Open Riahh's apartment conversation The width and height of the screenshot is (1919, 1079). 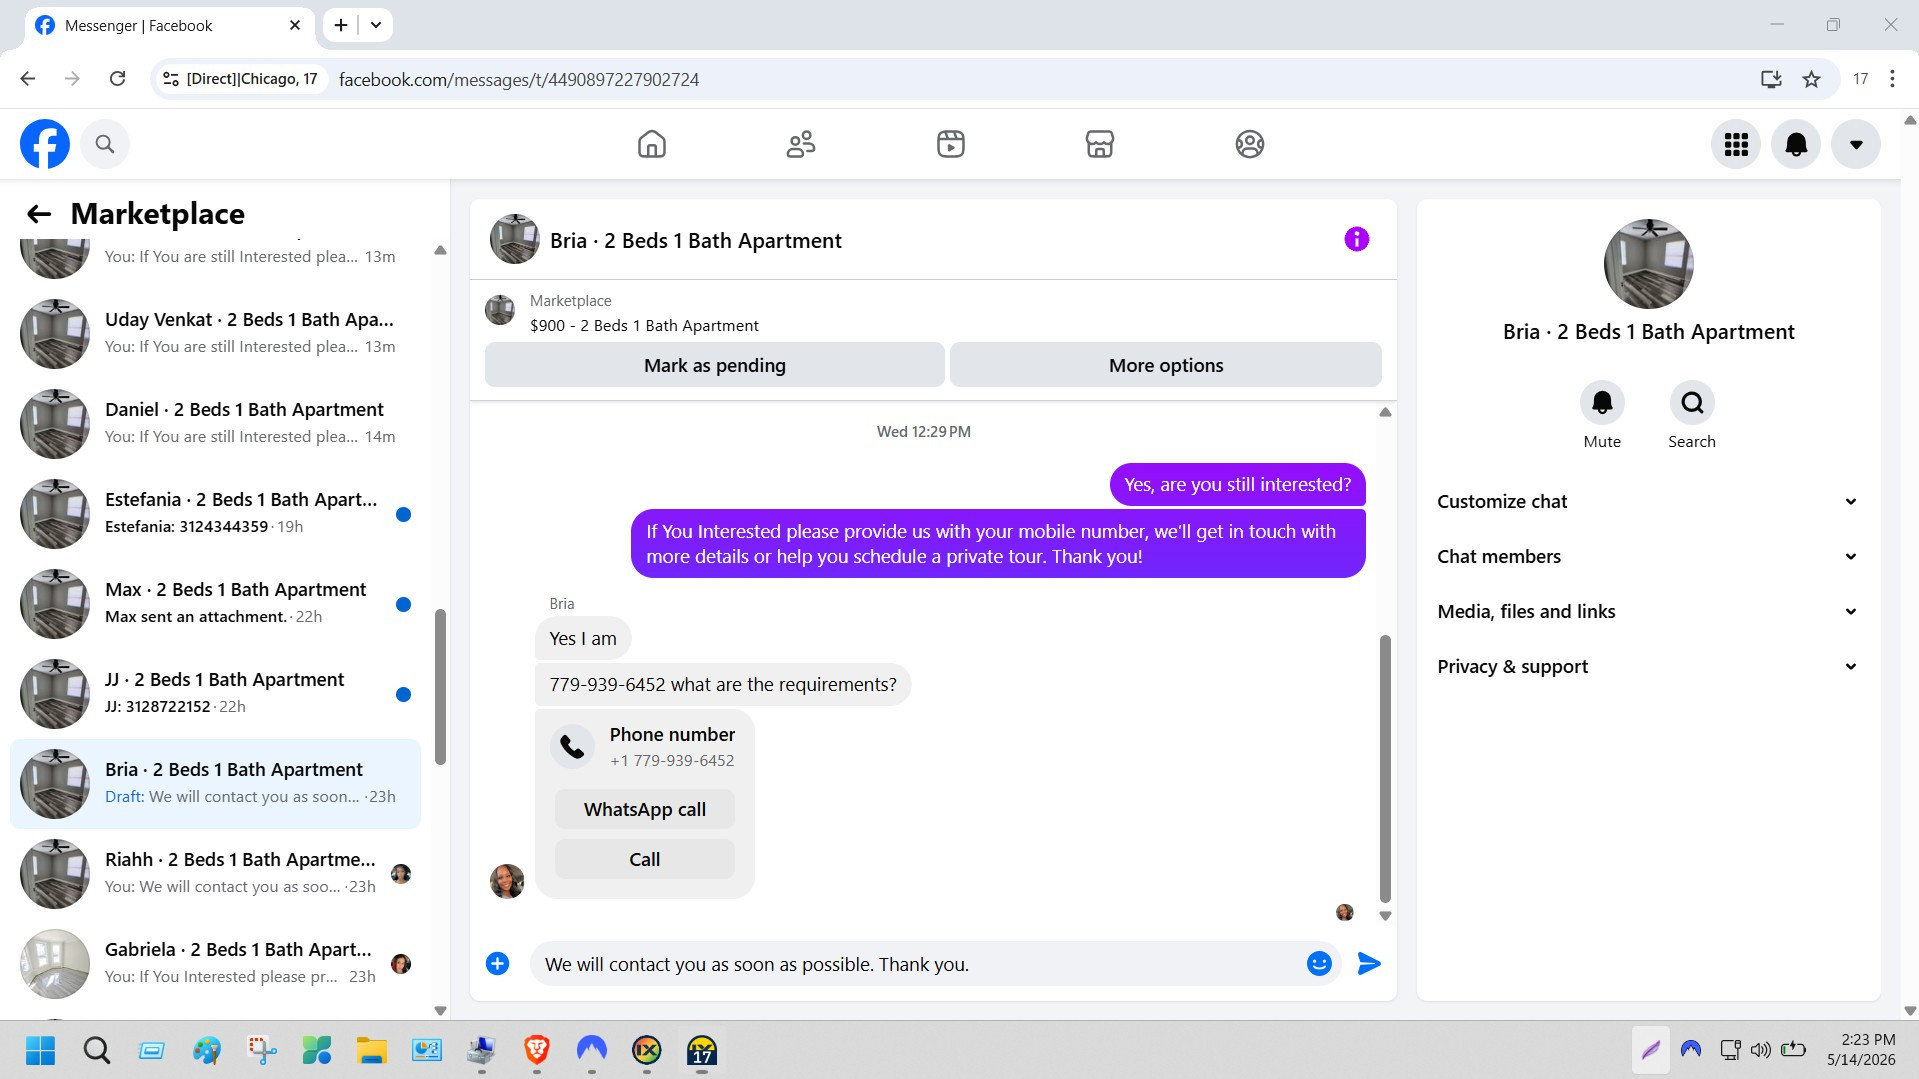tap(215, 873)
